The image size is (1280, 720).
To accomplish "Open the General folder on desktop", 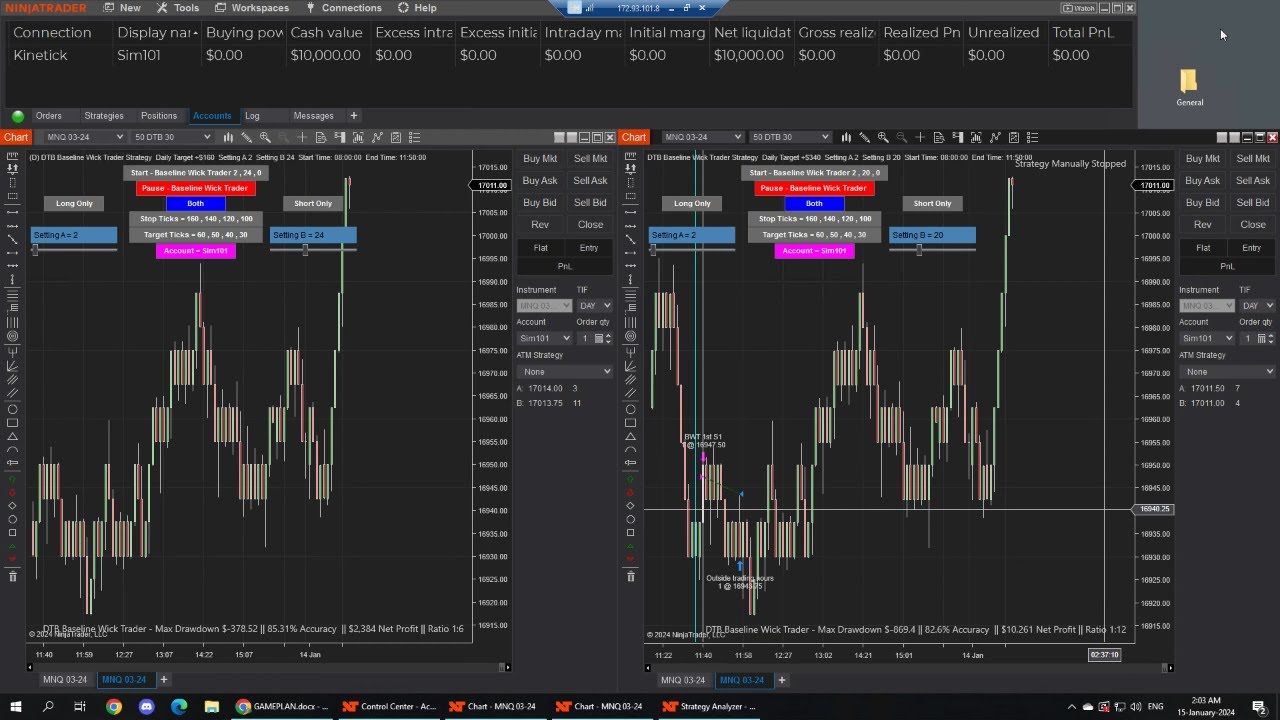I will pos(1189,87).
